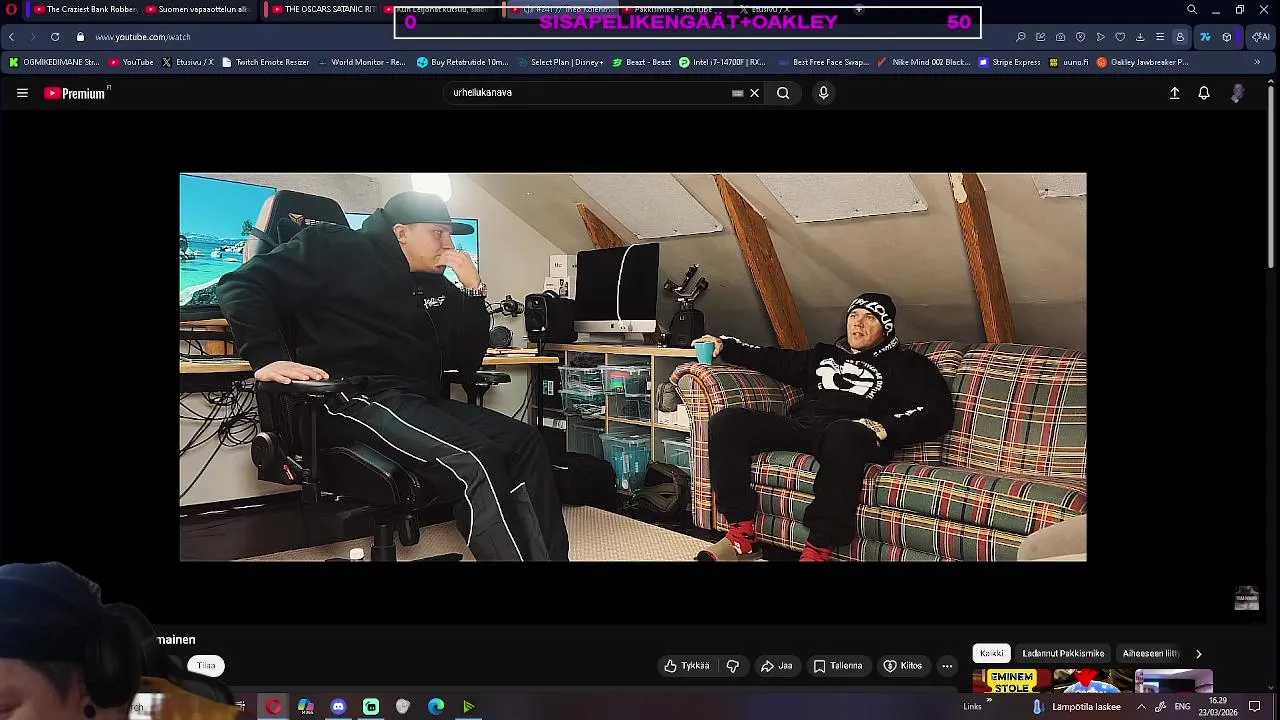Clear the search query with the X icon
This screenshot has height=720, width=1280.
(755, 93)
